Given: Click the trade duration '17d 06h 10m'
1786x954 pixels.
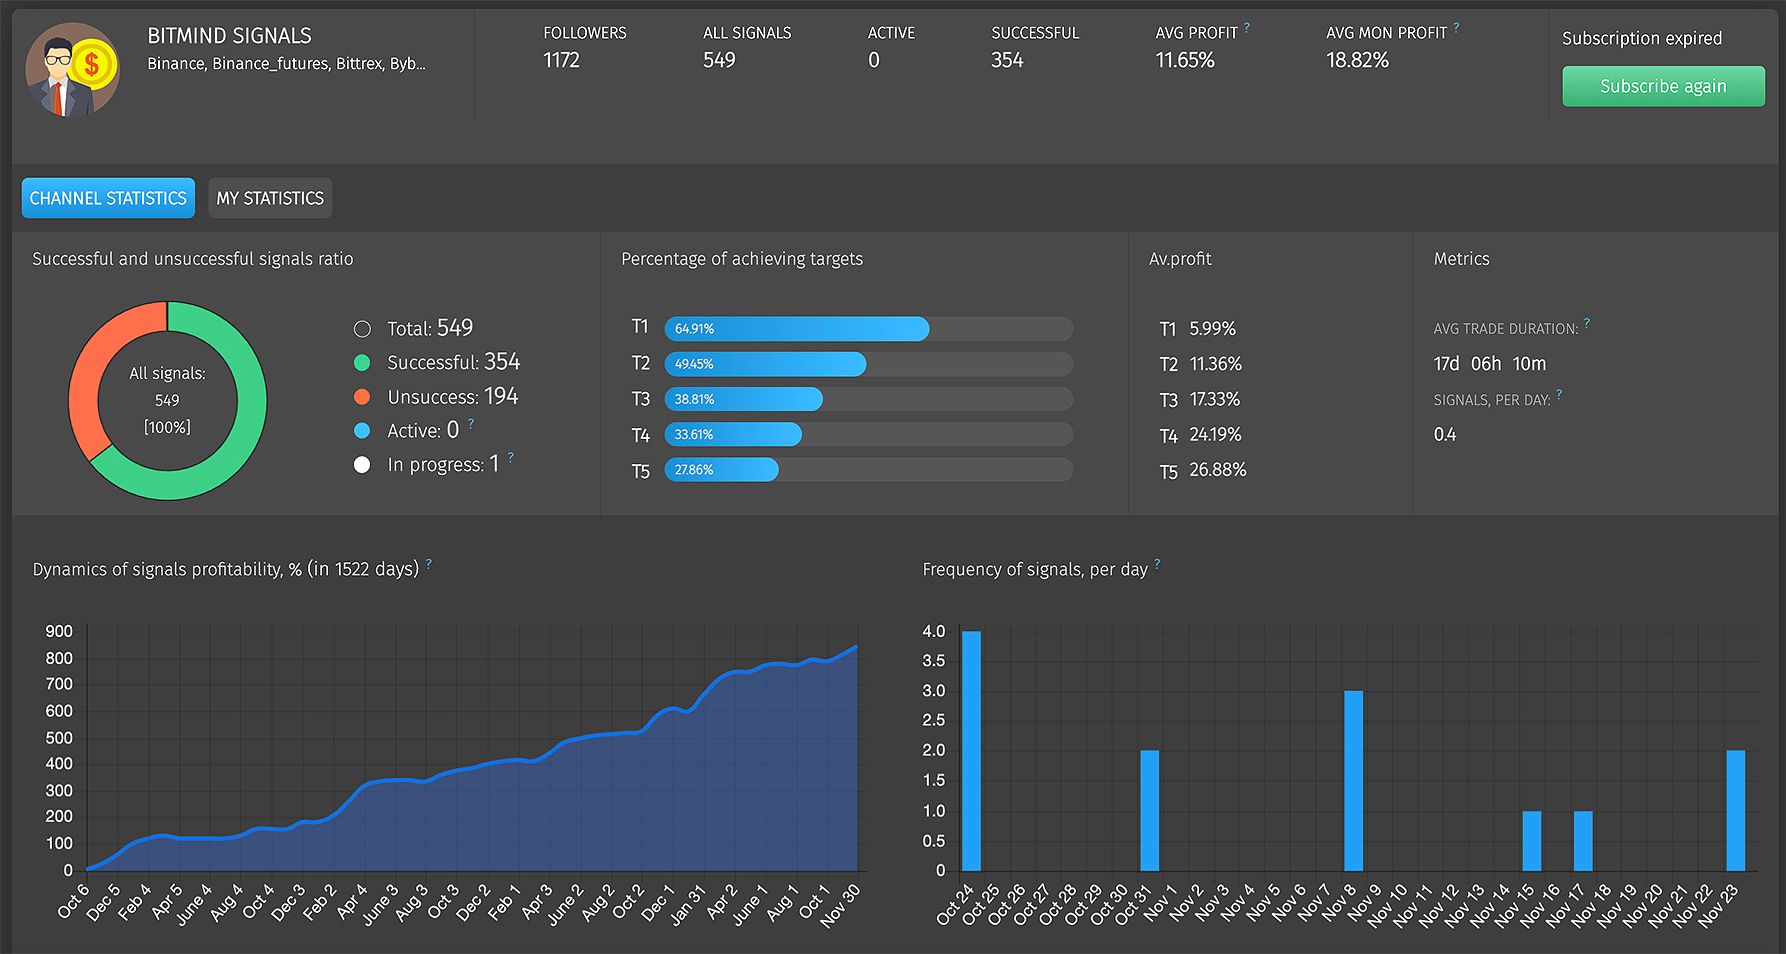Looking at the screenshot, I should click(1490, 364).
